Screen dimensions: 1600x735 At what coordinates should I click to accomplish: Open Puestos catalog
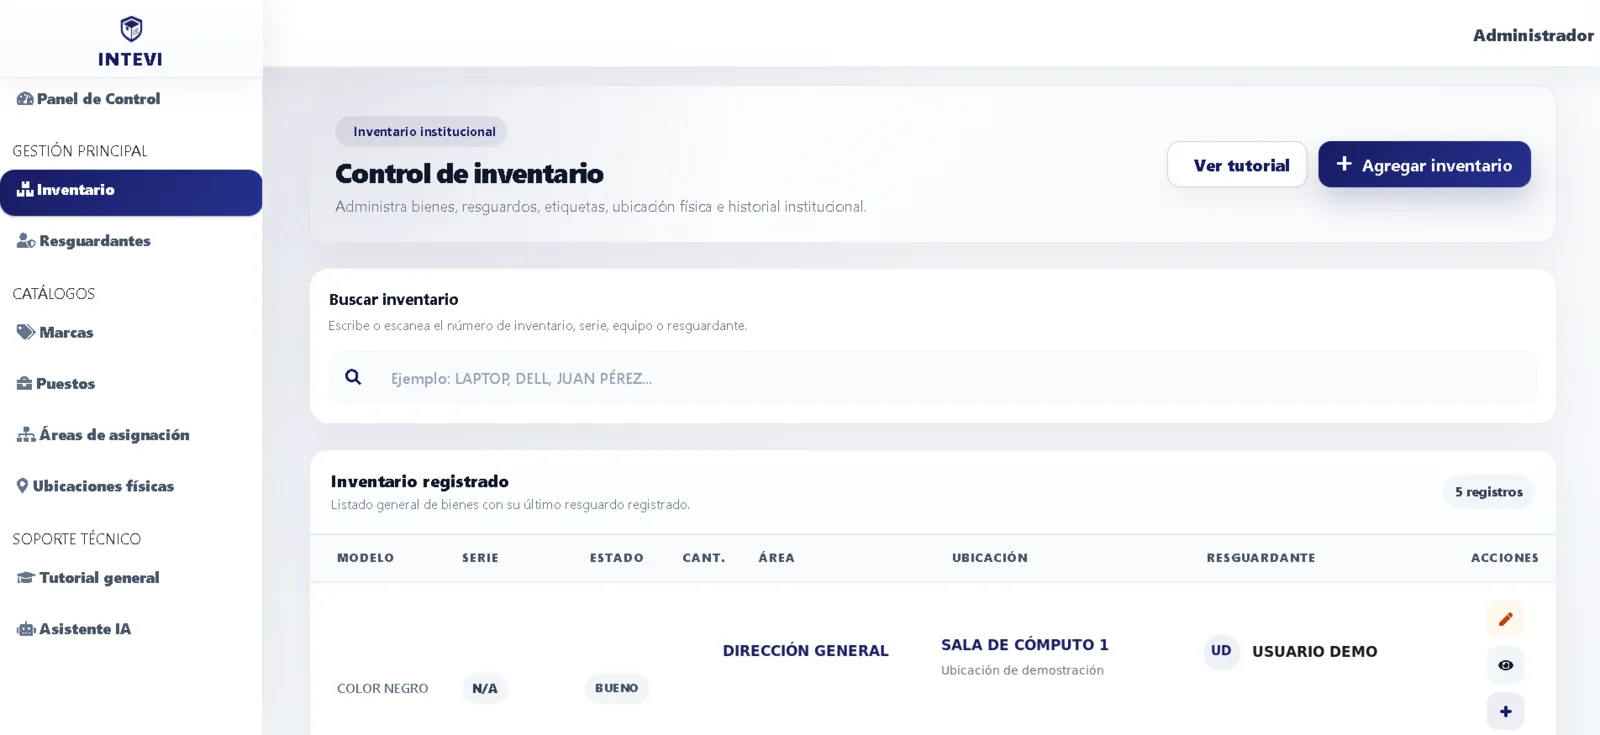[x=56, y=383]
